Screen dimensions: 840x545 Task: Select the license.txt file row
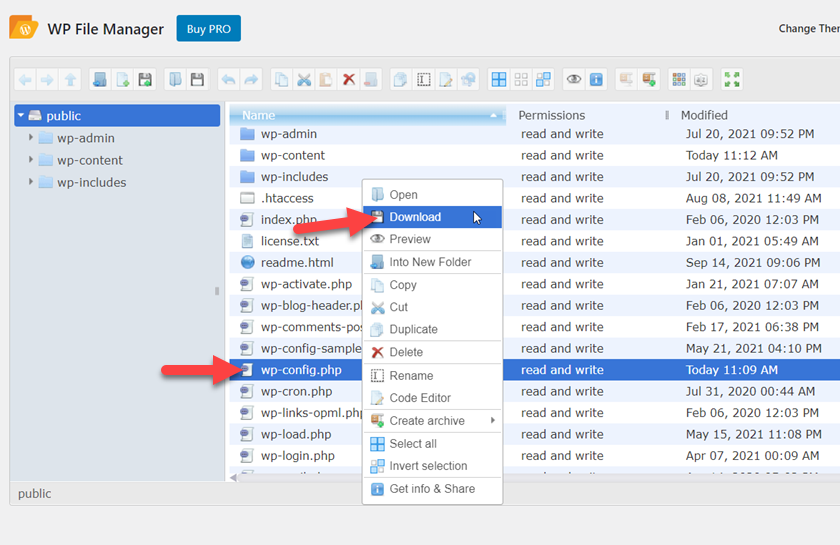(535, 241)
